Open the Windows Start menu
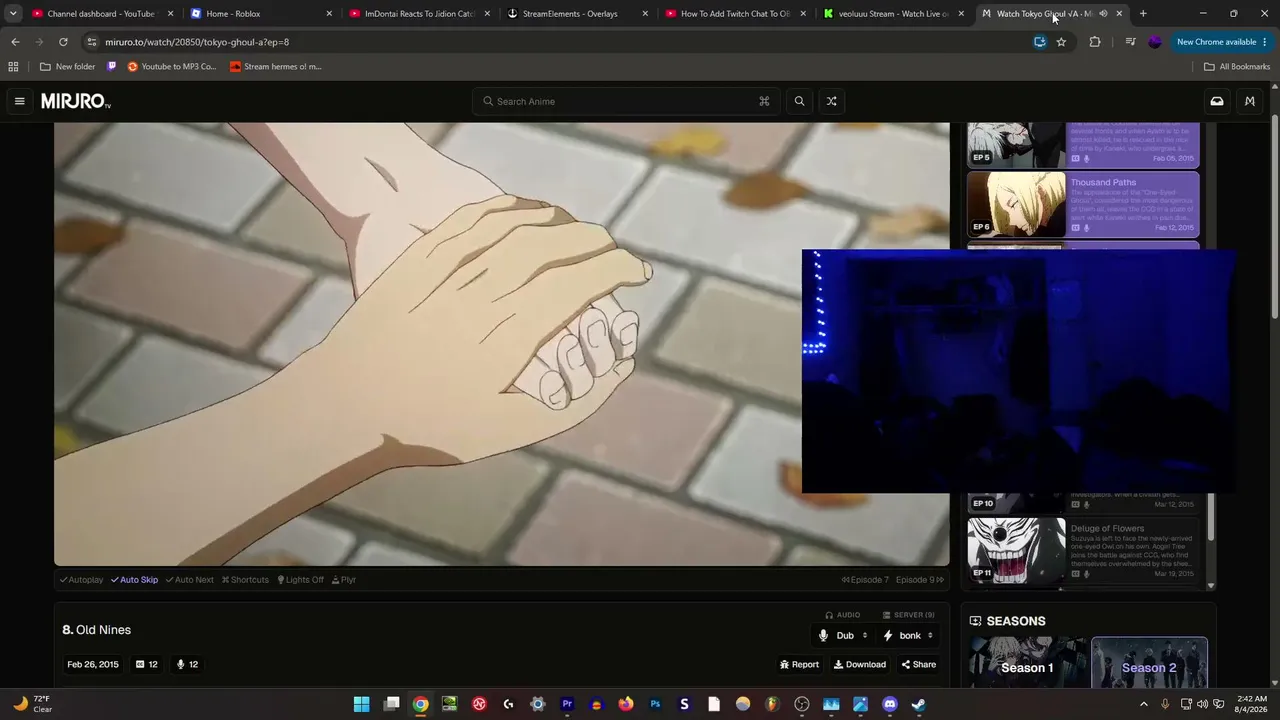 (361, 704)
